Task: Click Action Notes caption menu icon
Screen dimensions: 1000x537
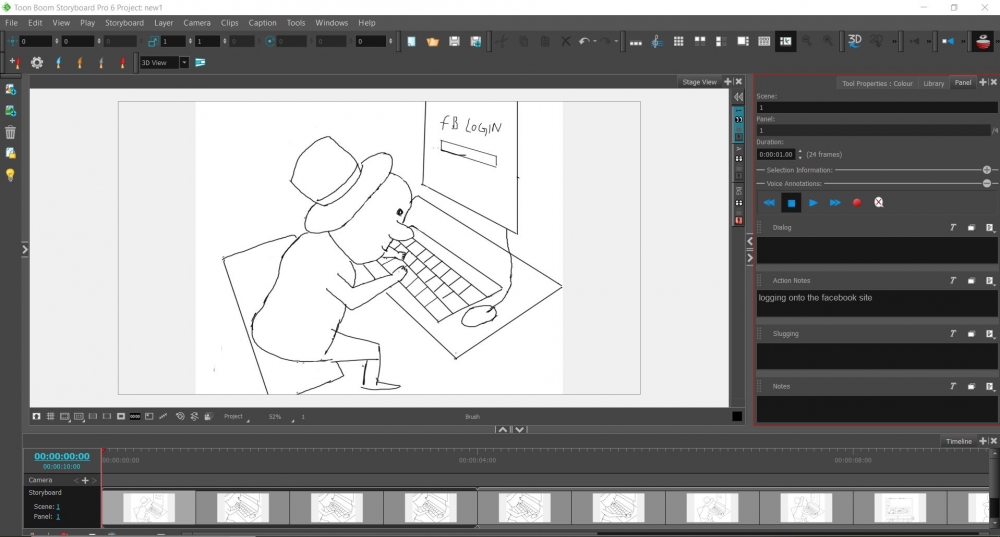Action: pyautogui.click(x=990, y=281)
